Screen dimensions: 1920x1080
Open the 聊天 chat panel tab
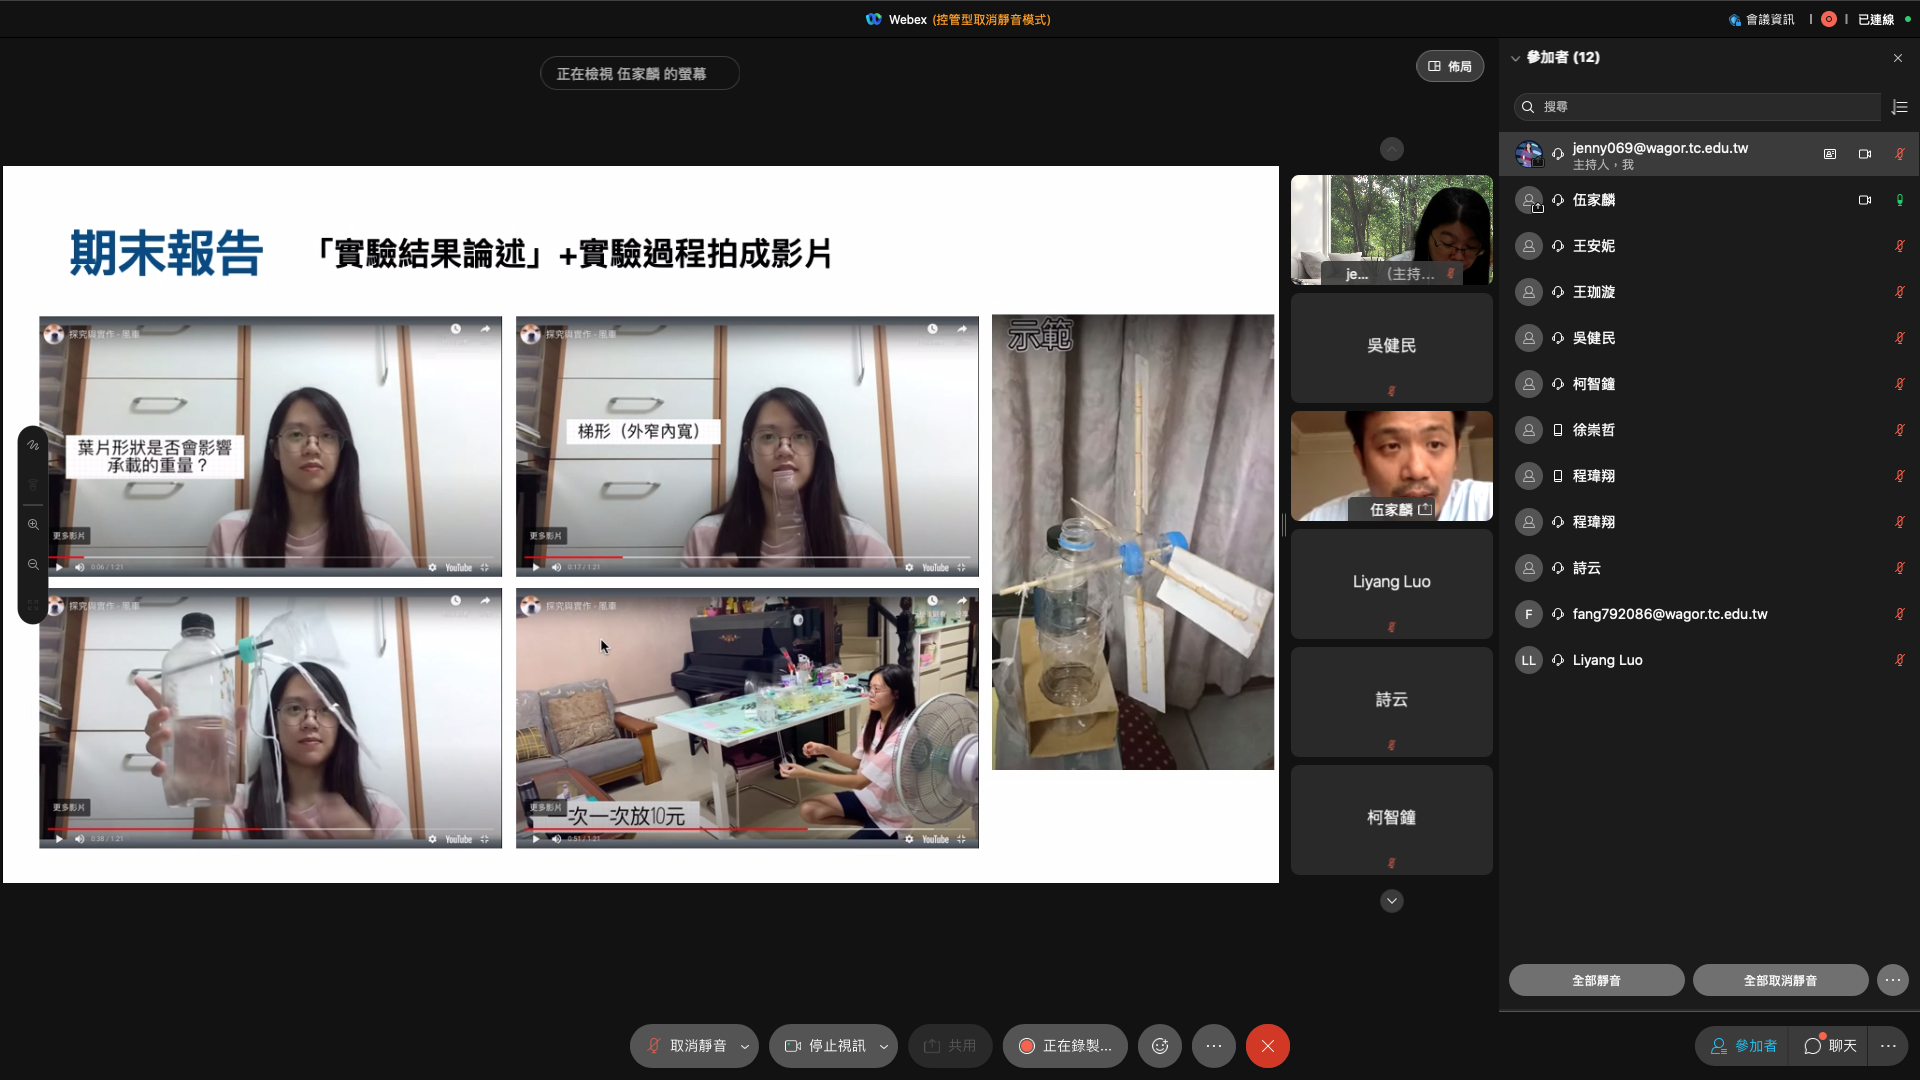coord(1830,1046)
